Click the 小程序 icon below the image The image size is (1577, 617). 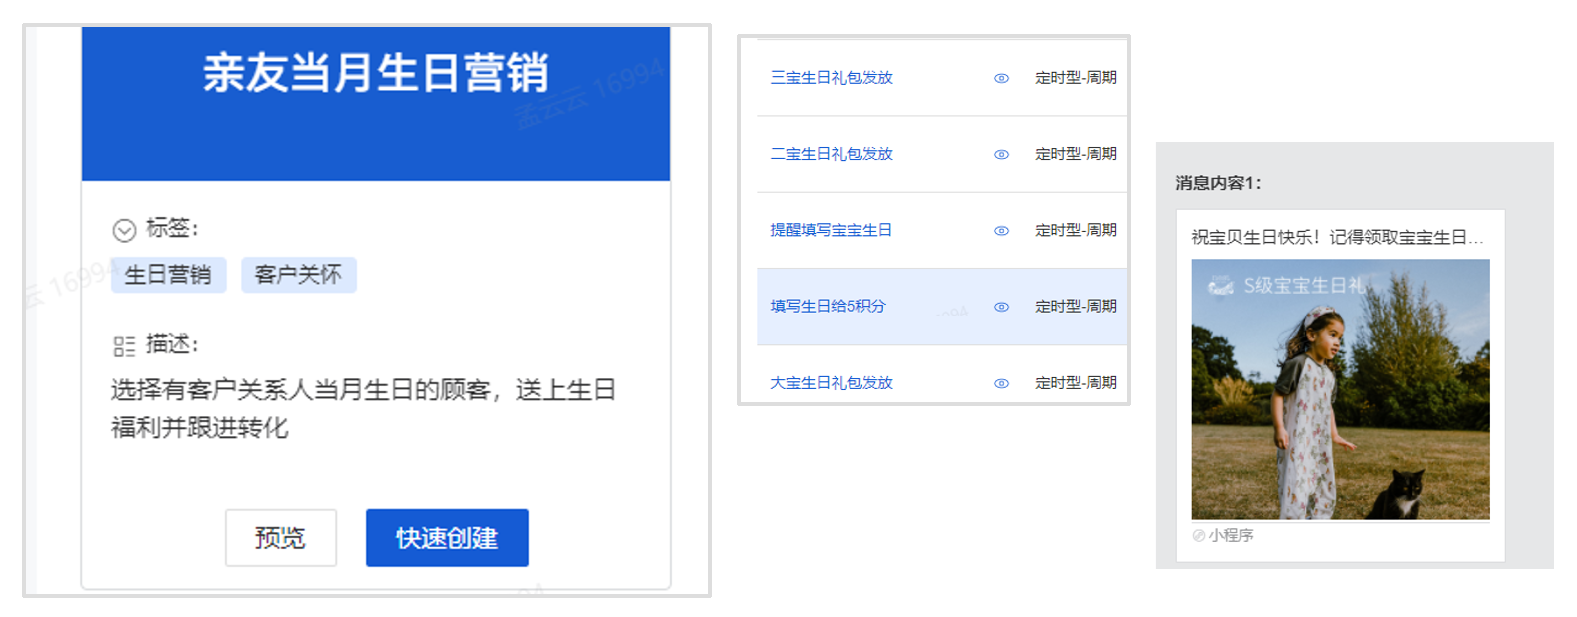[x=1199, y=536]
